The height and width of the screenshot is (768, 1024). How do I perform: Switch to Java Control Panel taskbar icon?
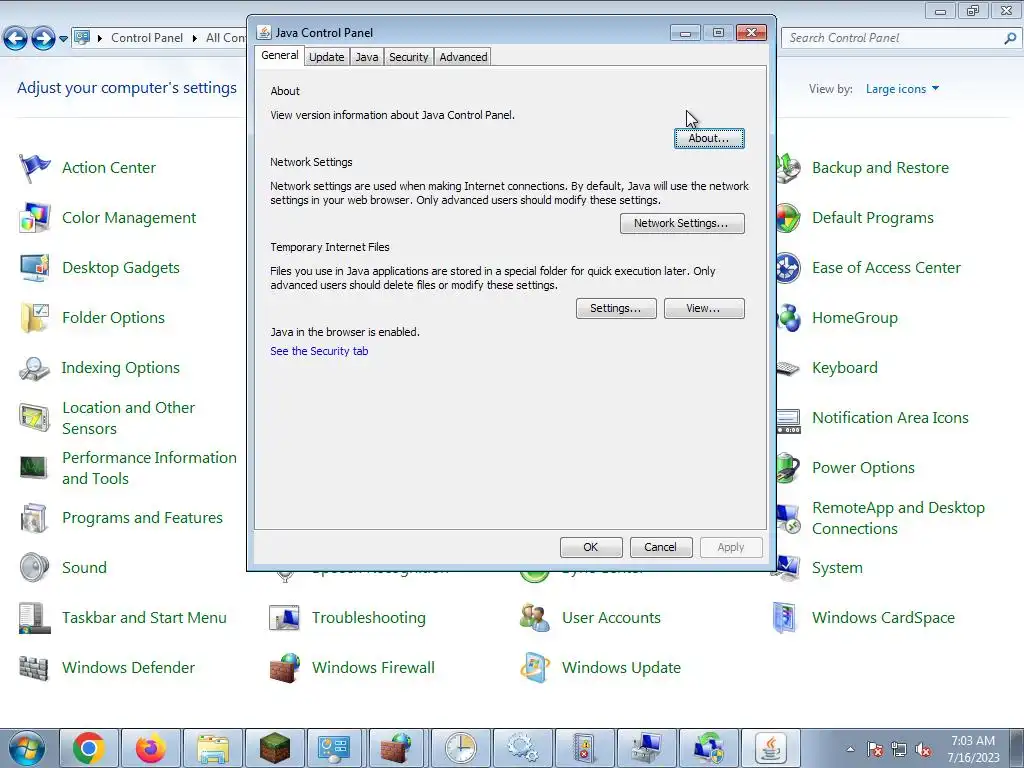[x=771, y=748]
